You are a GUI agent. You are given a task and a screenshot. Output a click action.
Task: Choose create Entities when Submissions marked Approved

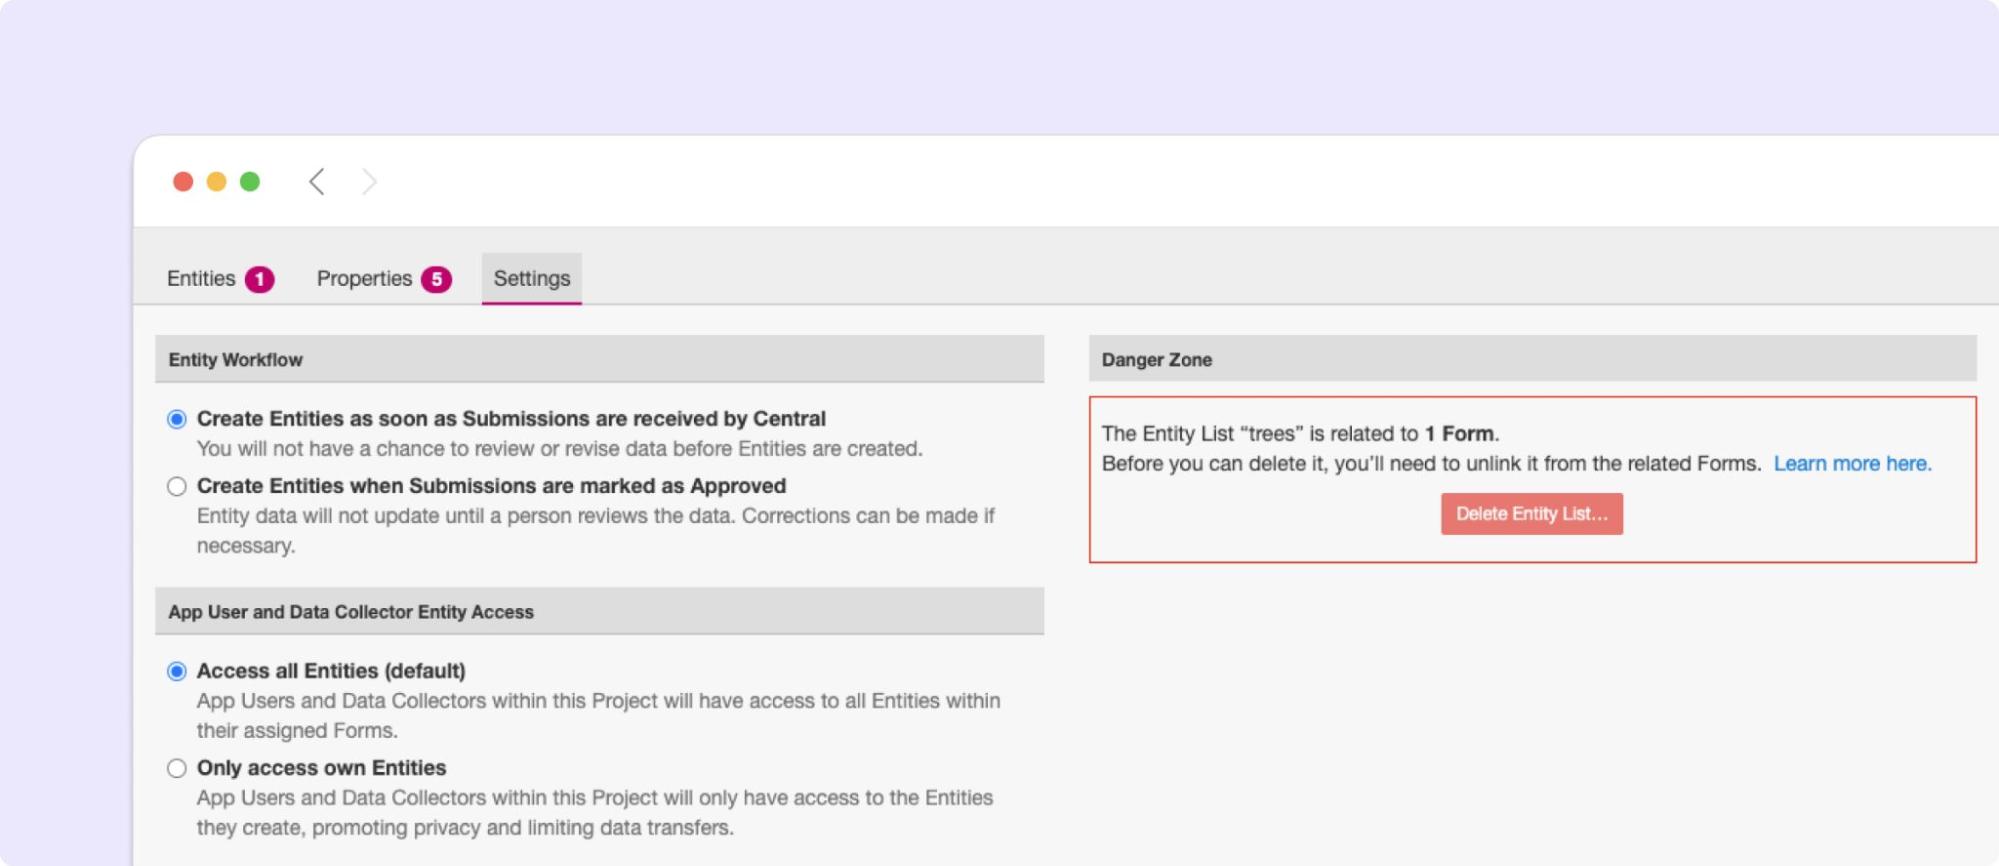pos(177,487)
